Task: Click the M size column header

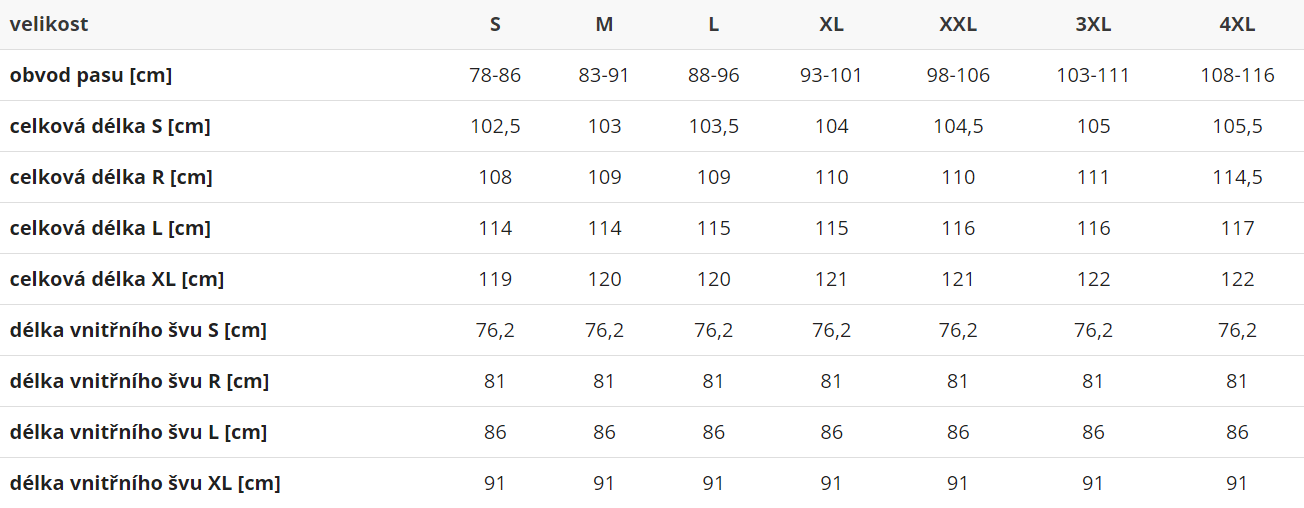Action: pos(604,24)
